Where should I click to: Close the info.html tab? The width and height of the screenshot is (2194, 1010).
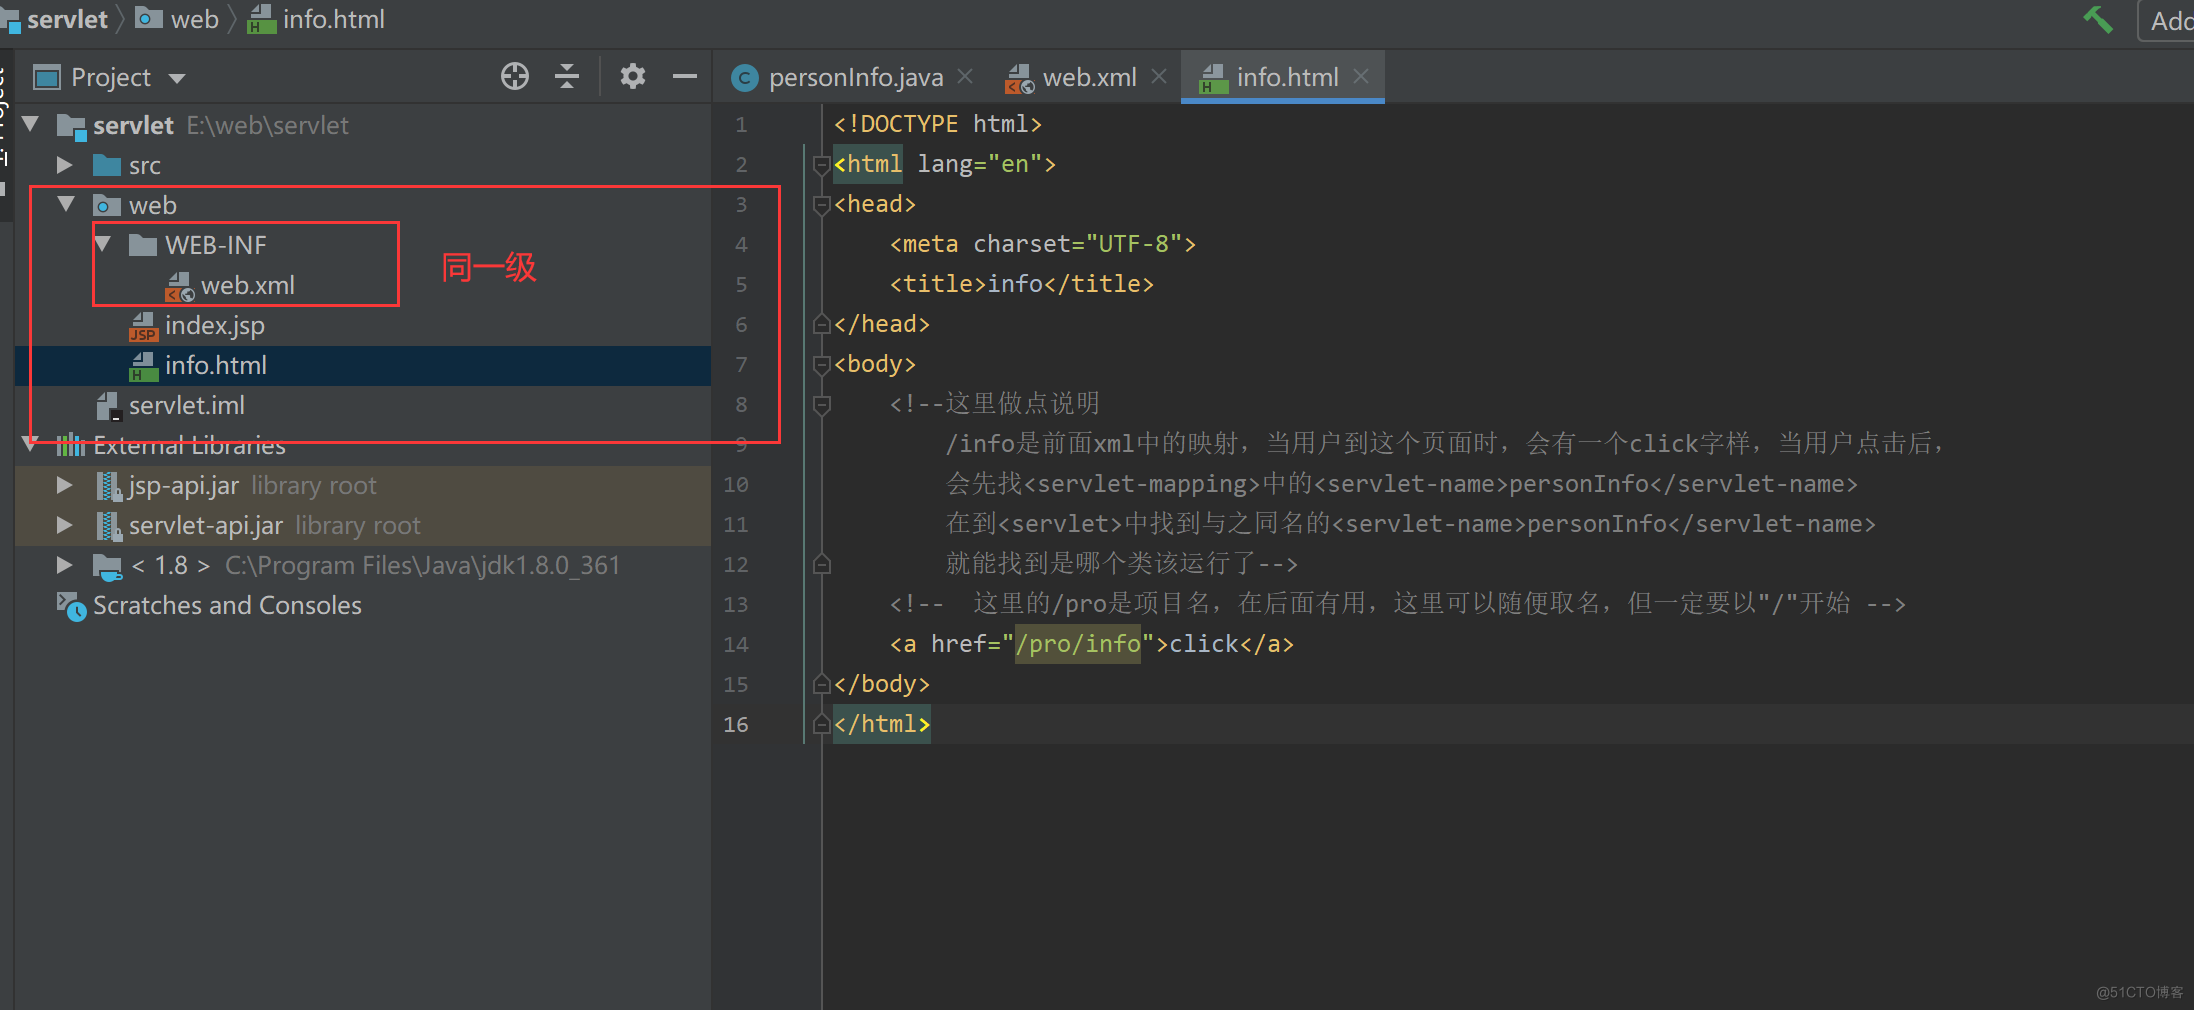[x=1361, y=76]
